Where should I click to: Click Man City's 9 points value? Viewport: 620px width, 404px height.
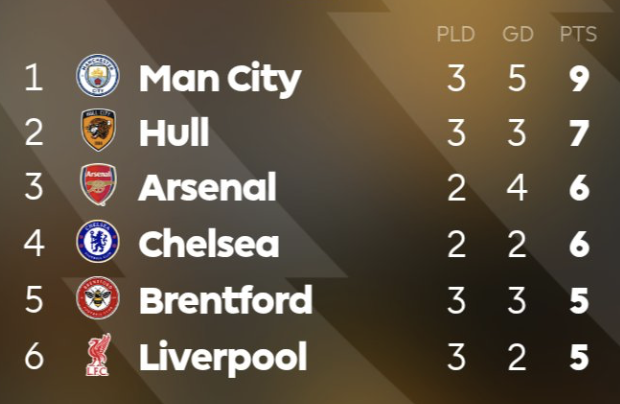(x=580, y=78)
